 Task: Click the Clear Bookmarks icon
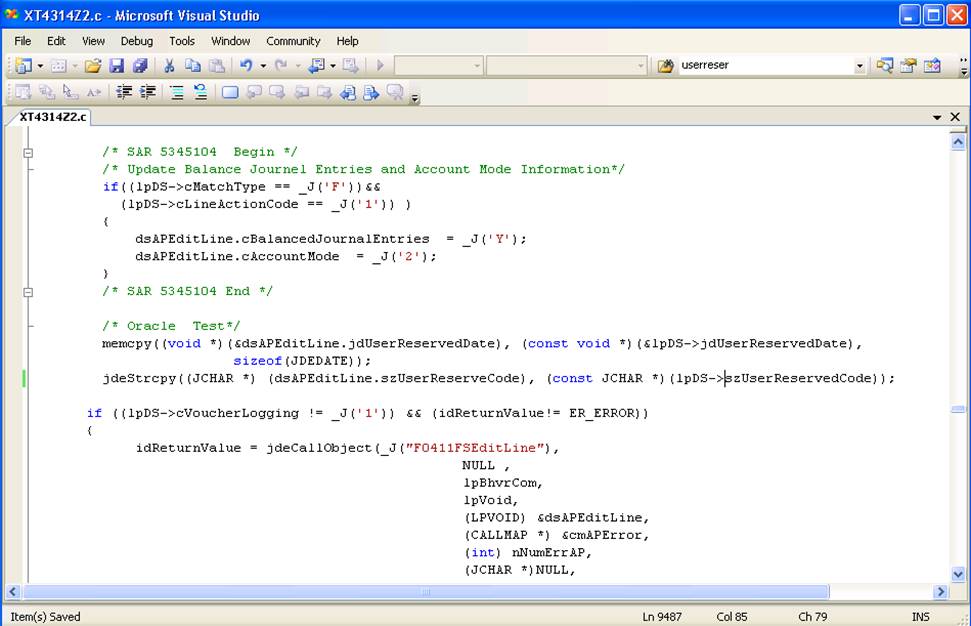pyautogui.click(x=395, y=92)
